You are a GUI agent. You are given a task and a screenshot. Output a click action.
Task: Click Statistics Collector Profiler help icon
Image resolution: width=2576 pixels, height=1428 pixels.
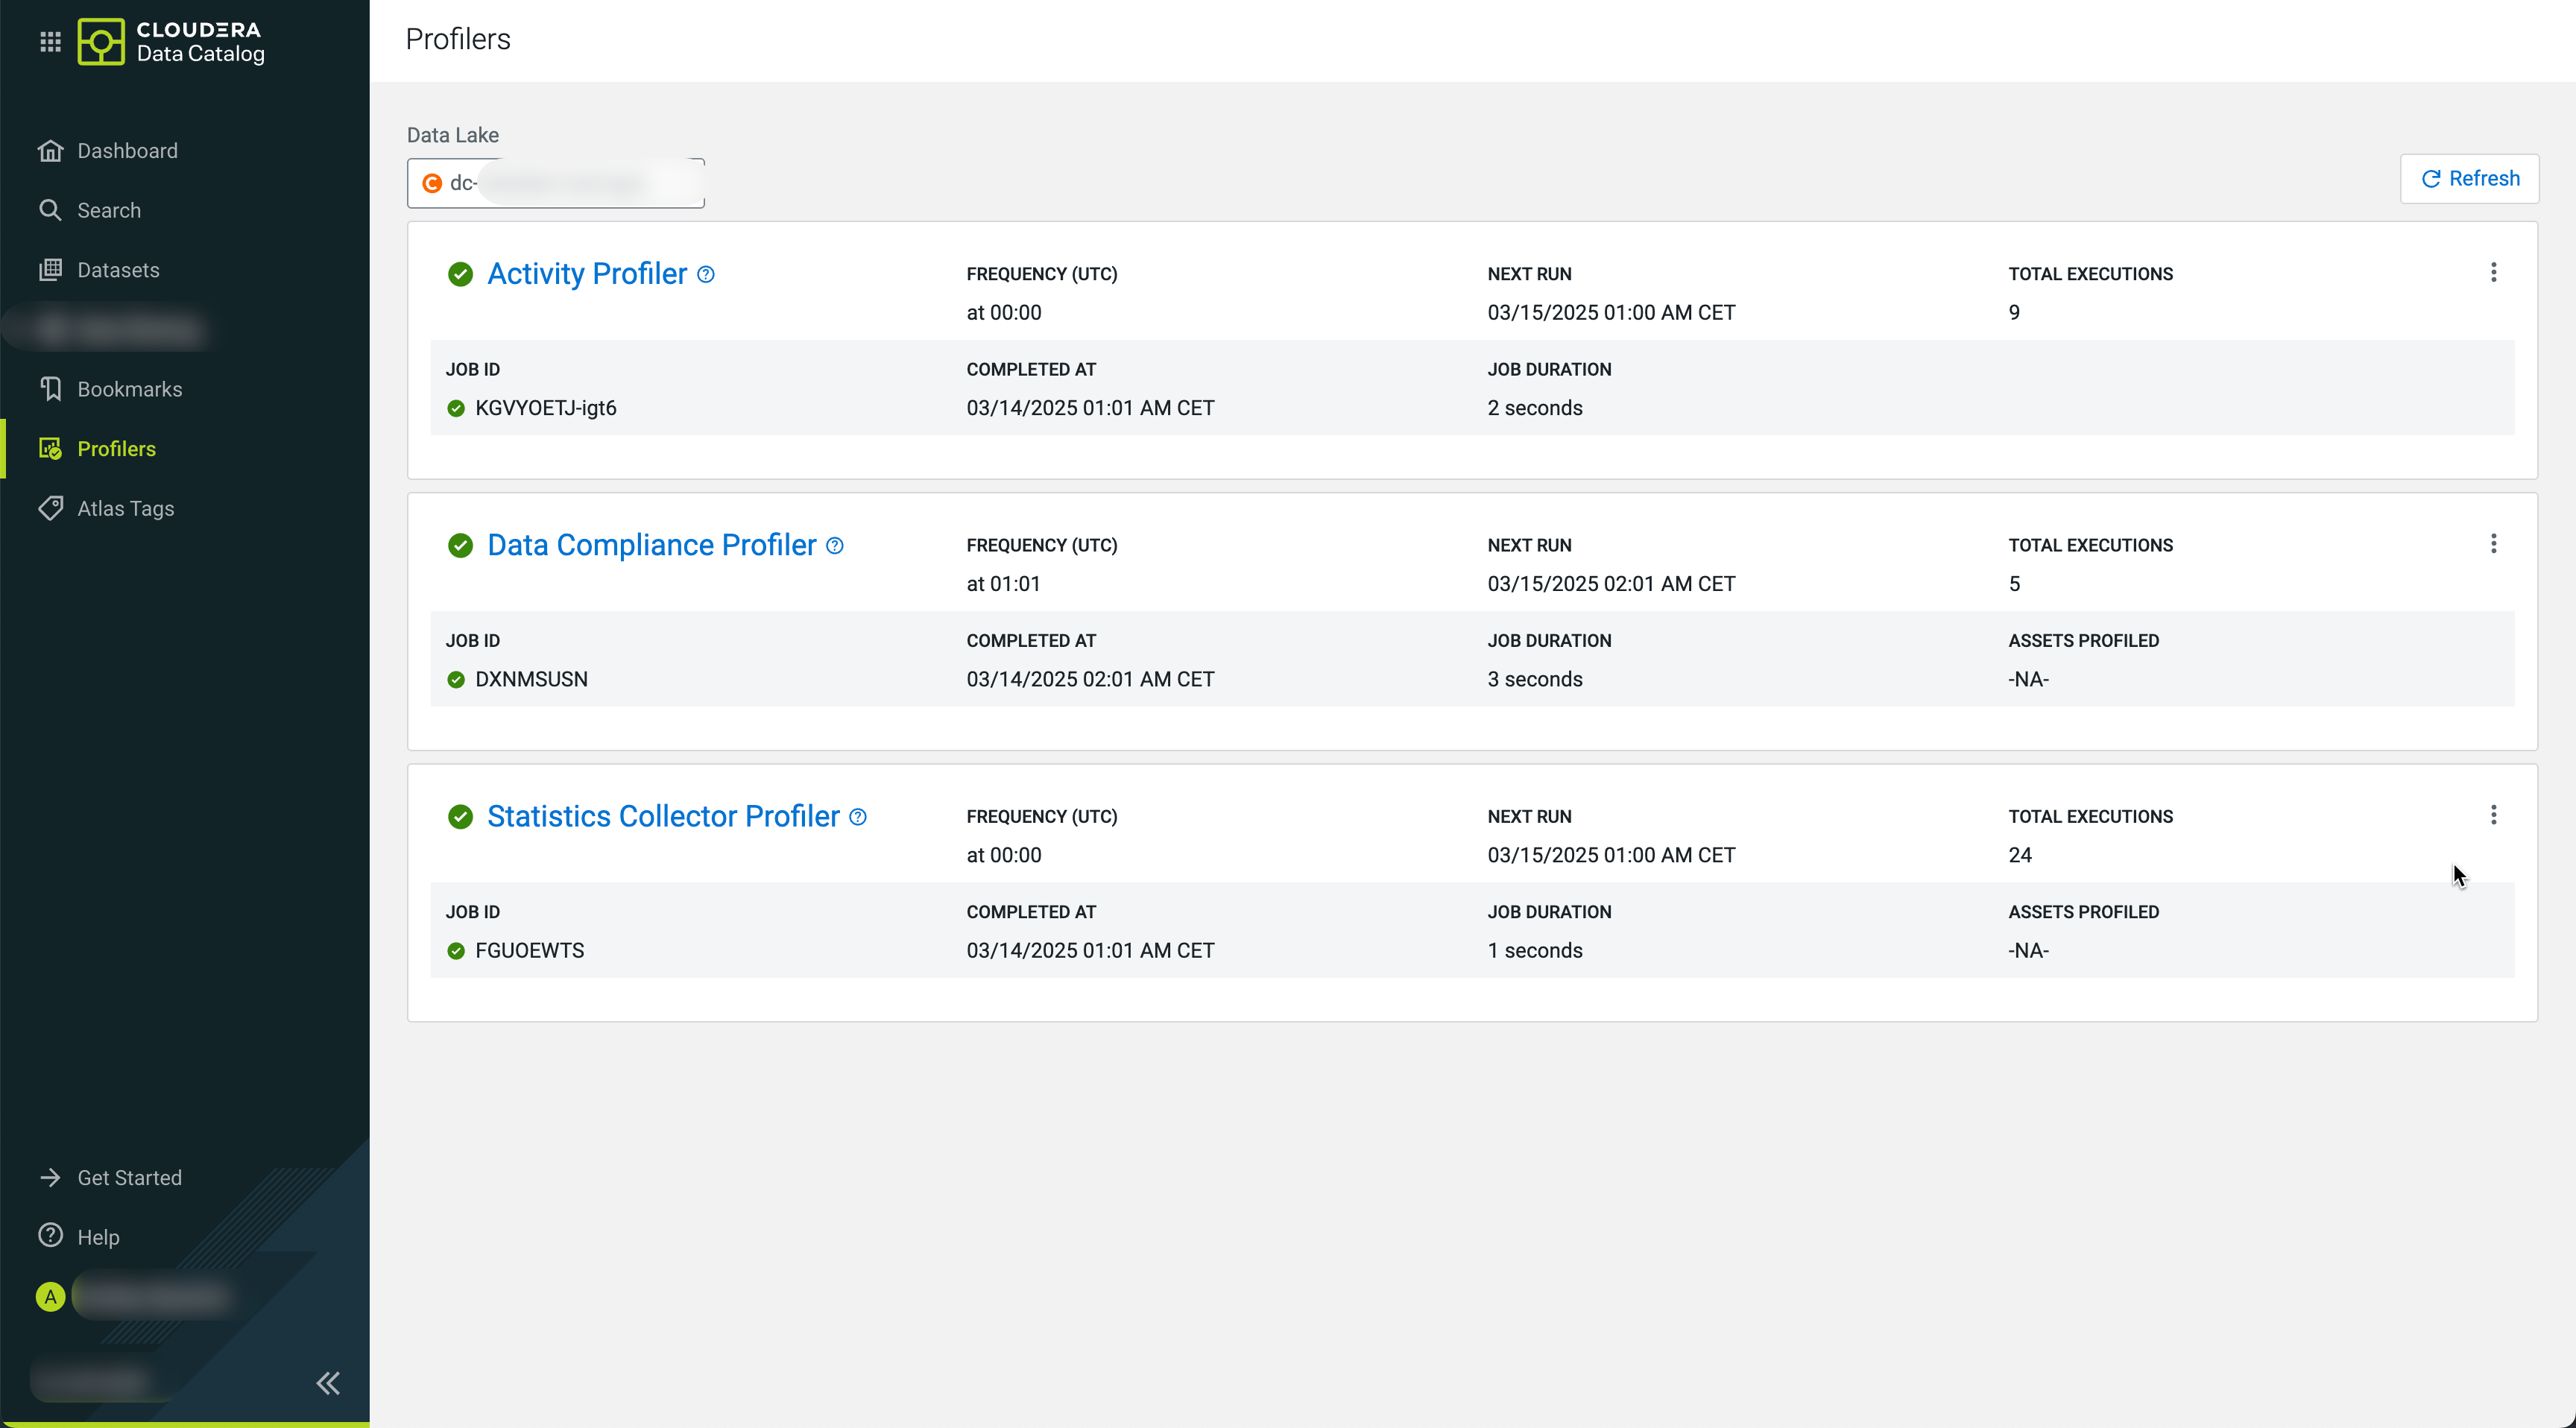coord(858,817)
